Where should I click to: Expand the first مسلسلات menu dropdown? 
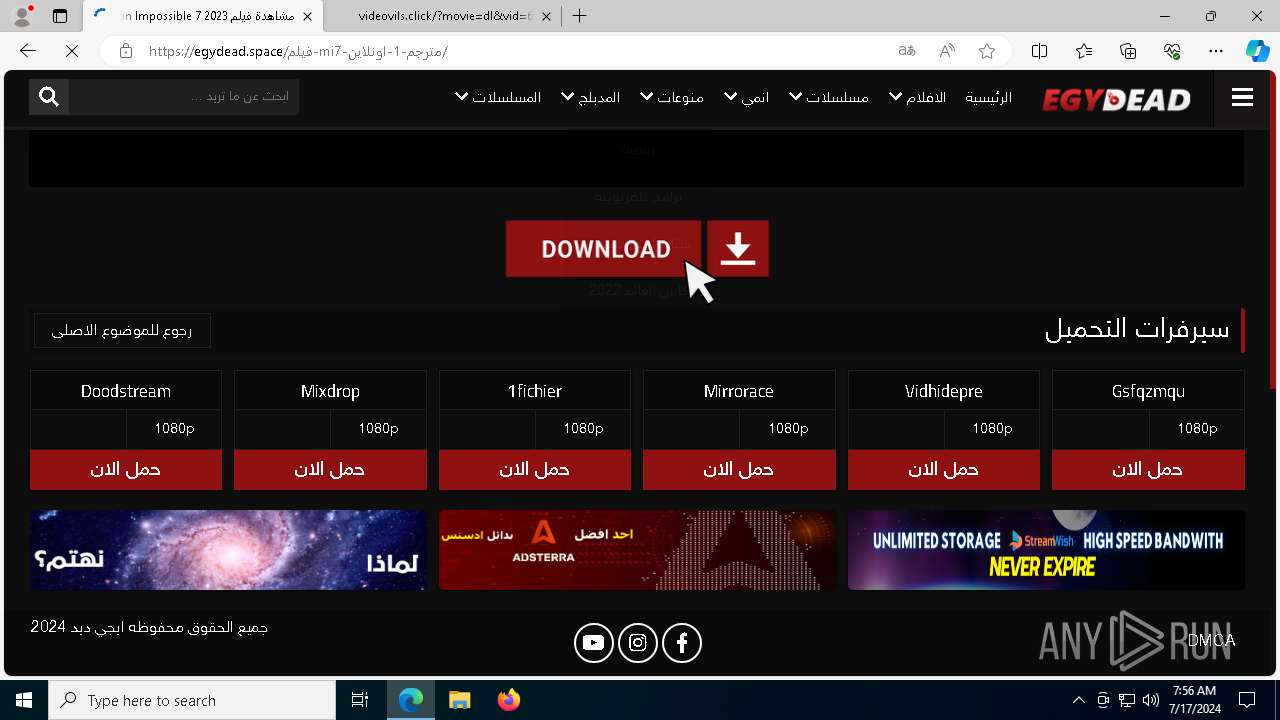pos(829,97)
